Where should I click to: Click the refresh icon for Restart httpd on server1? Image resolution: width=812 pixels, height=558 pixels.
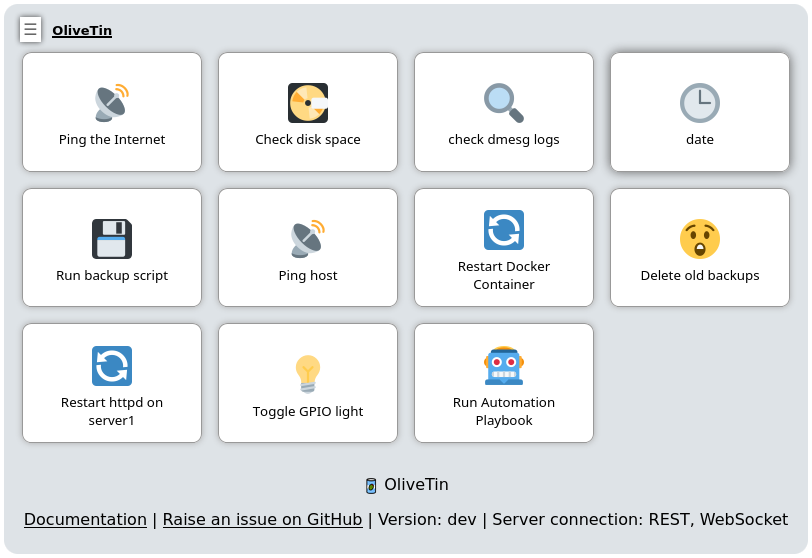pos(112,366)
